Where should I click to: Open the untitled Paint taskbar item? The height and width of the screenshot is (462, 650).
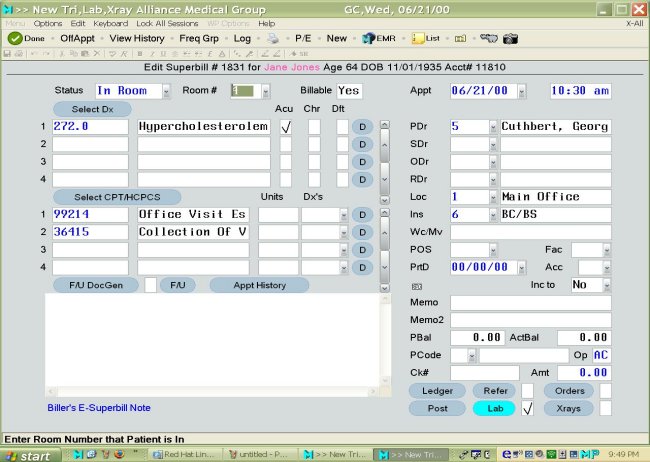pyautogui.click(x=259, y=455)
